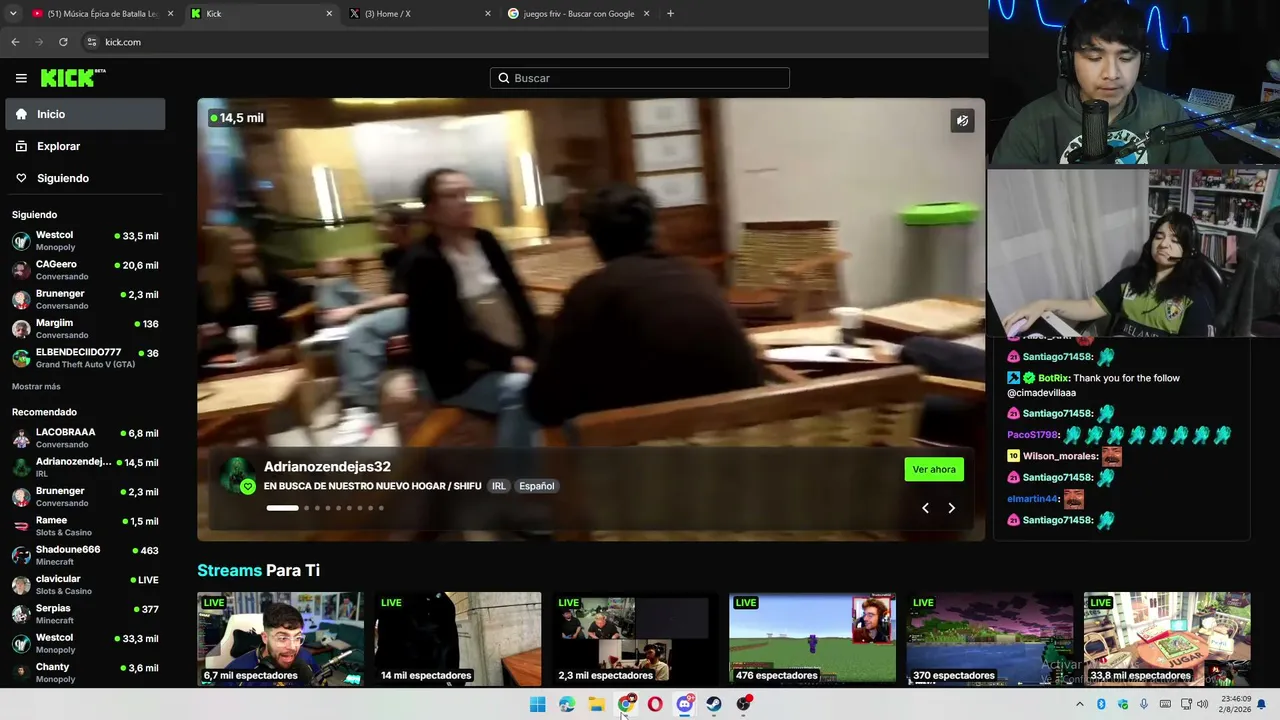Screen dimensions: 1280x720
Task: Open Chanty Monopoly channel
Action: point(85,672)
